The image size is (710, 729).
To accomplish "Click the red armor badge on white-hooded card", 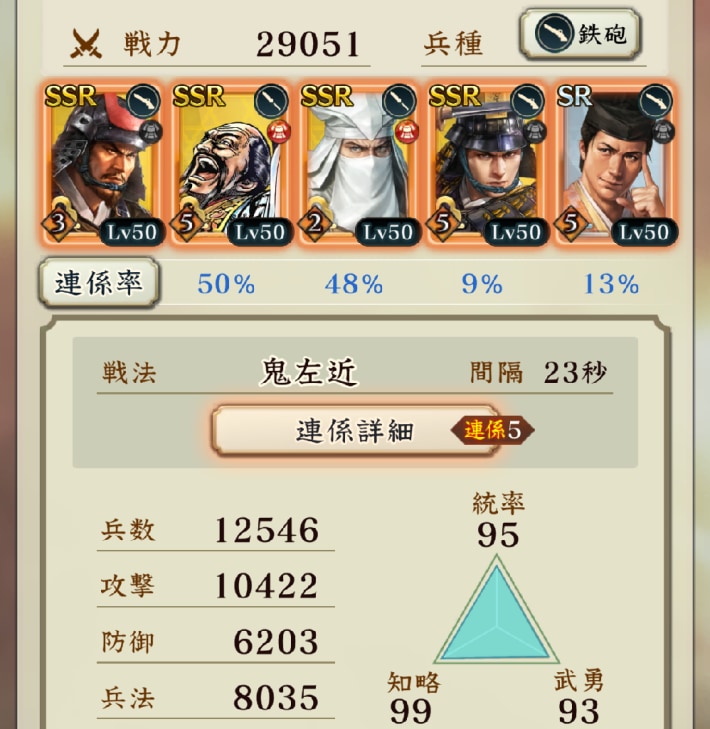I will [406, 133].
